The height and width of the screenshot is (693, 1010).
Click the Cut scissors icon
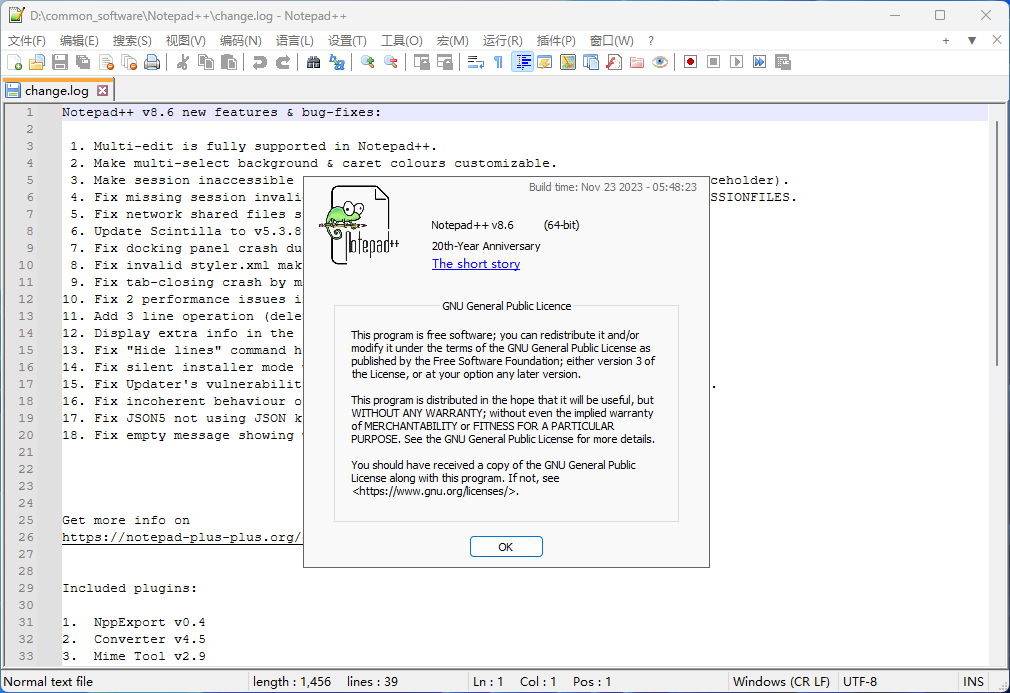tap(183, 62)
